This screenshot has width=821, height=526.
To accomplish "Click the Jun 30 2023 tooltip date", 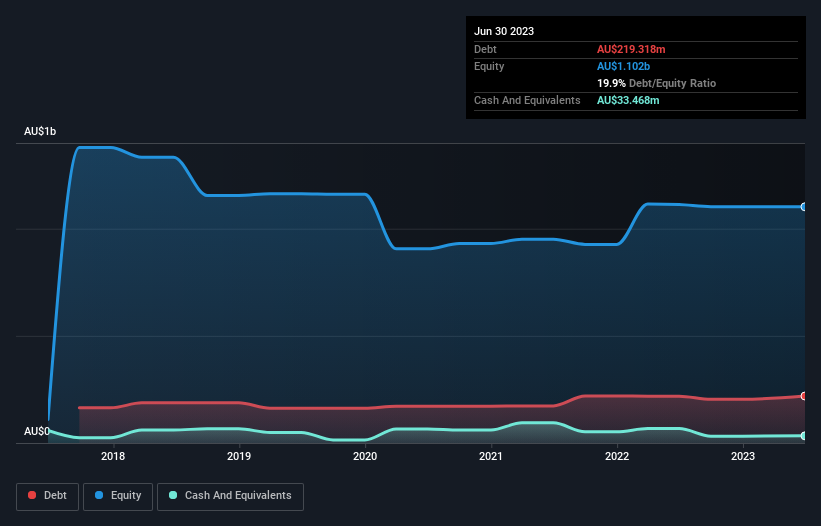I will point(504,31).
